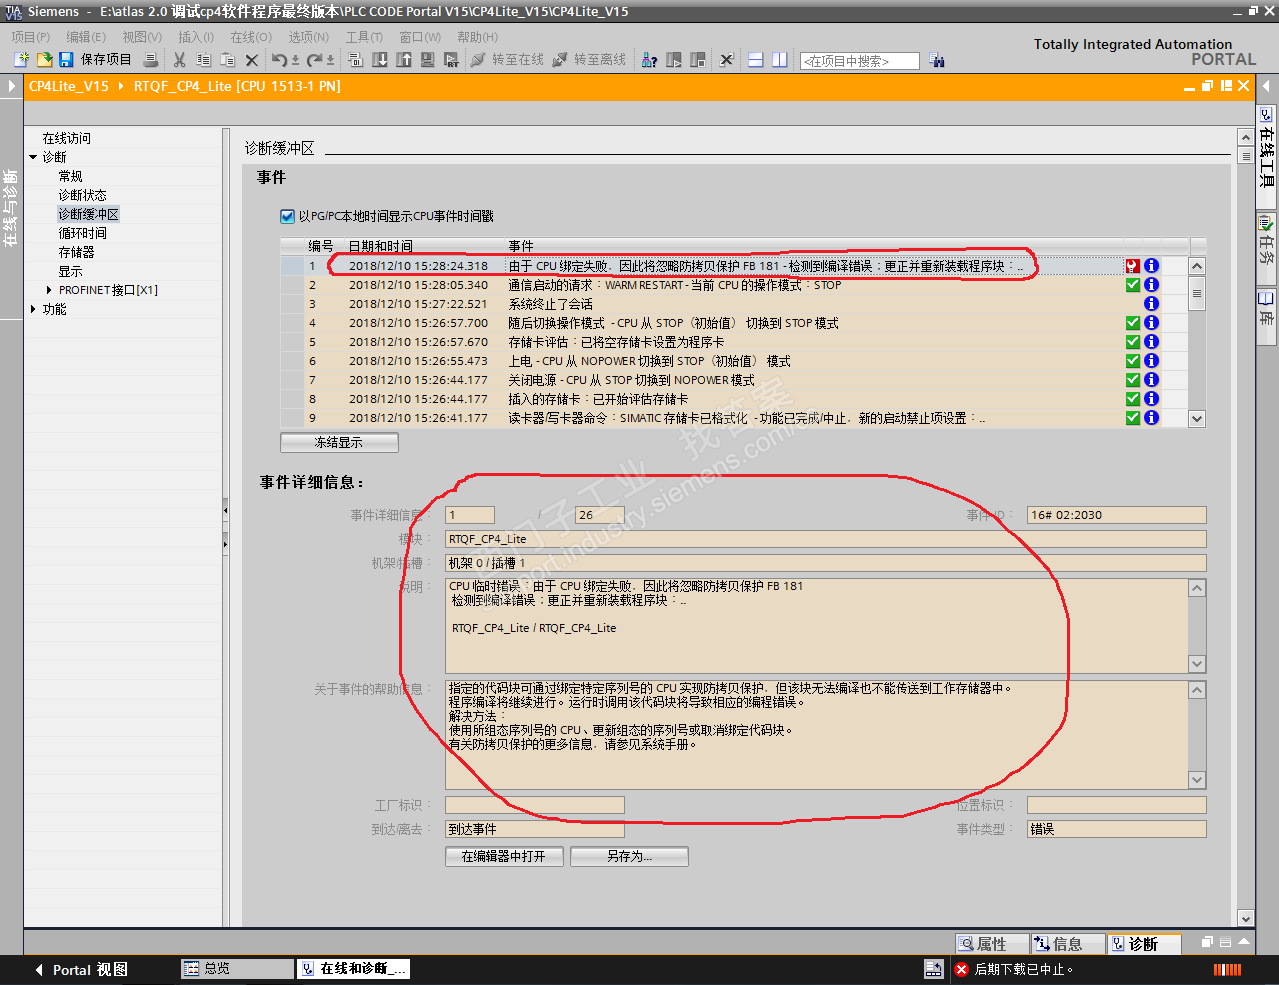Click the Copy icon in toolbar
1279x985 pixels.
coord(203,60)
